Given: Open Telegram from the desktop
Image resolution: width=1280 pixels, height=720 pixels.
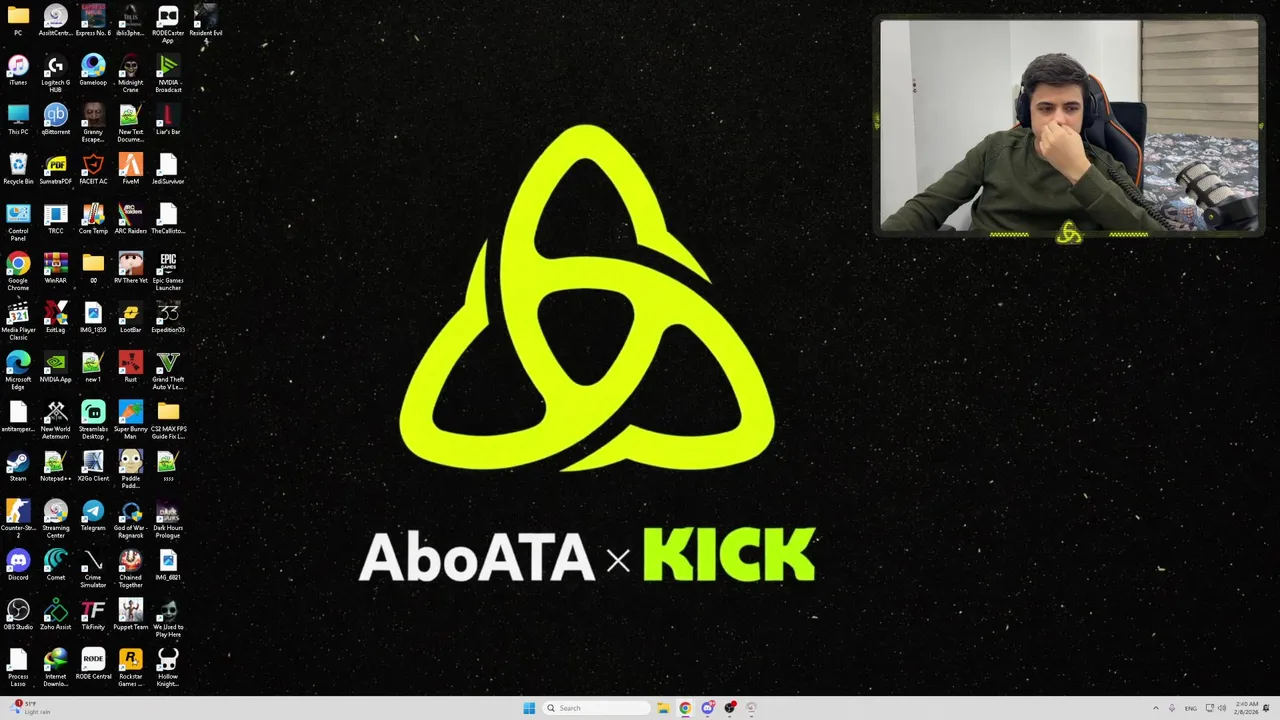Looking at the screenshot, I should coord(93,516).
